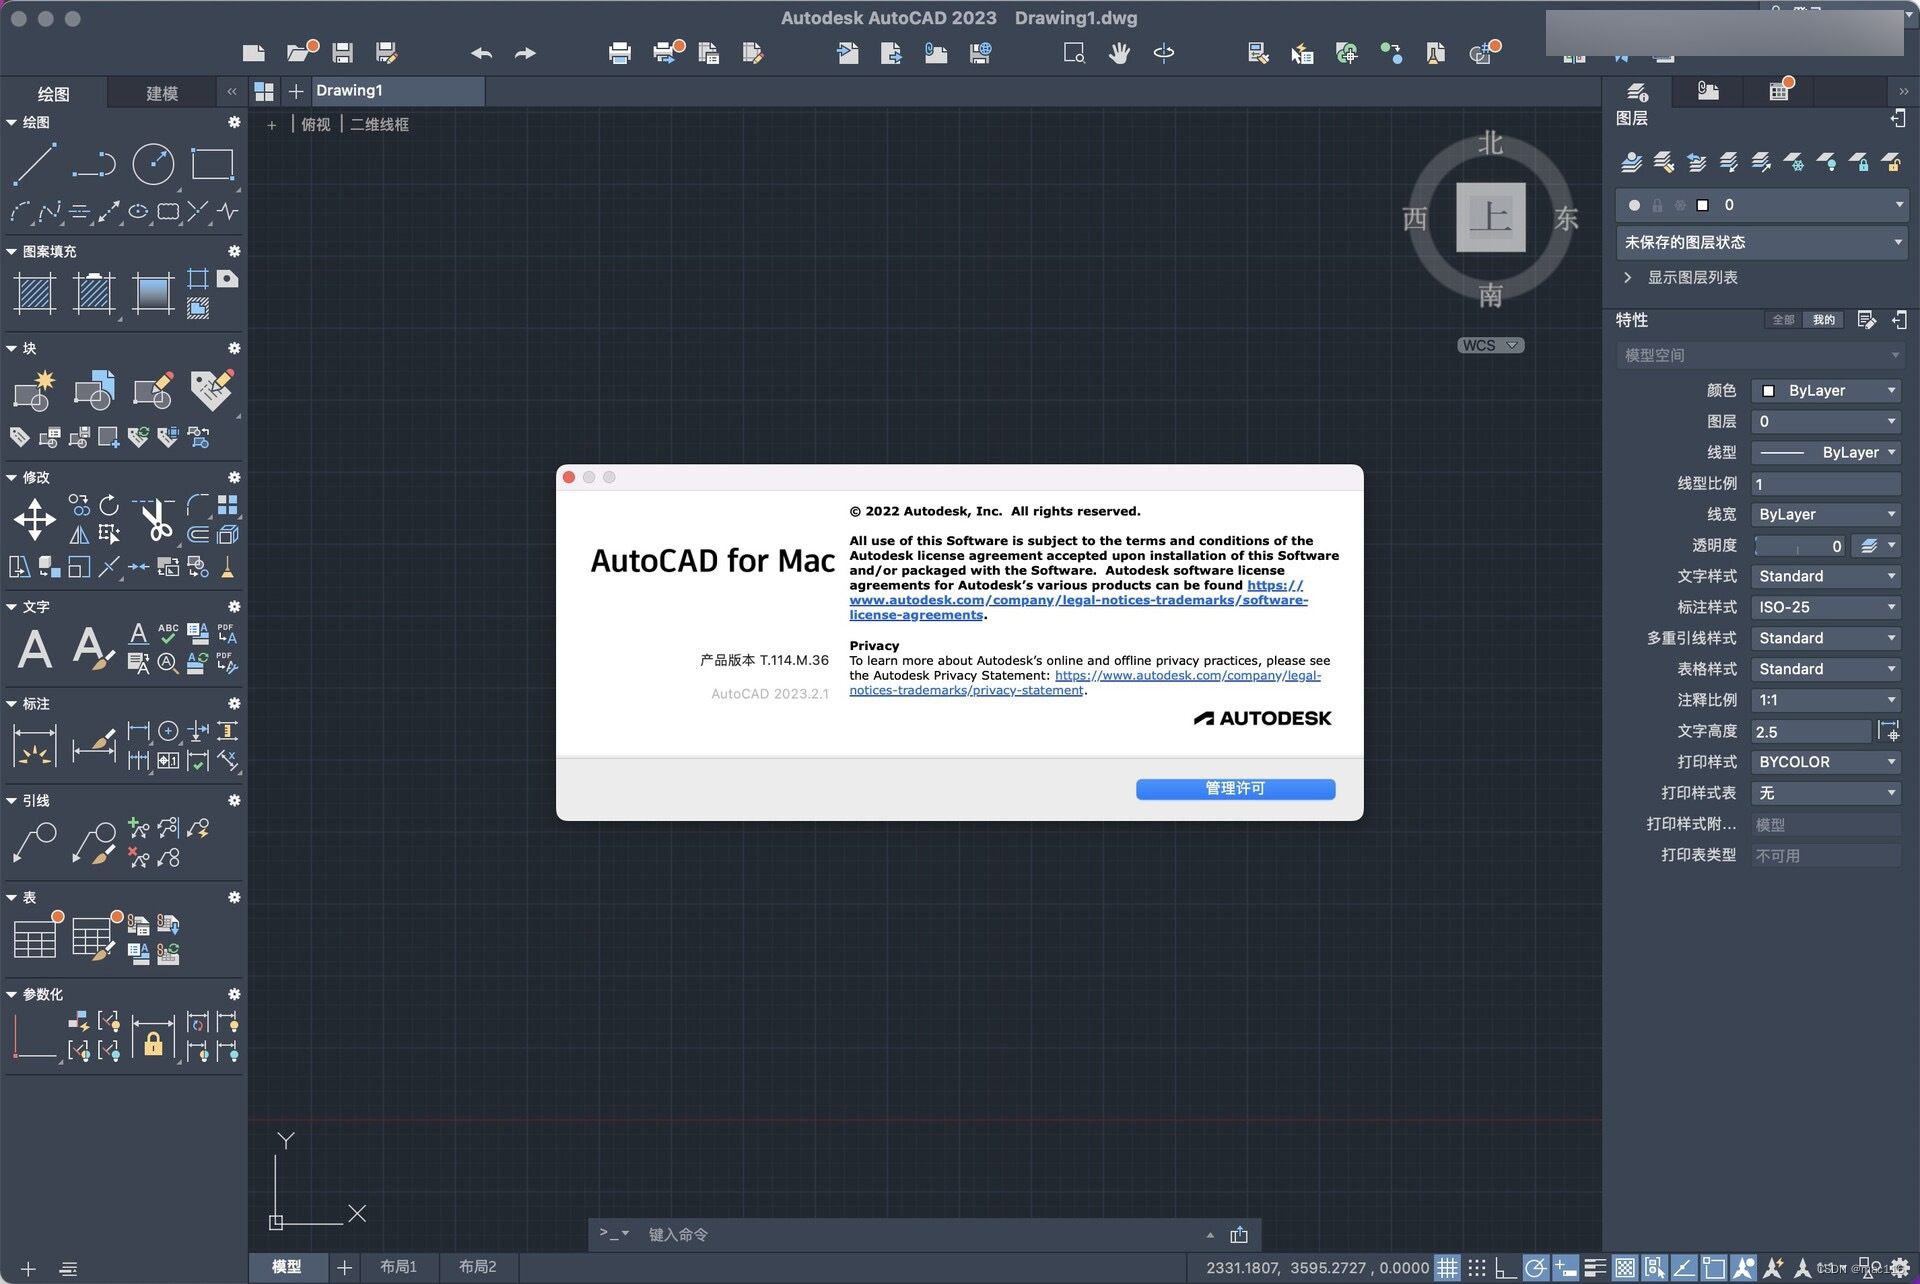Image resolution: width=1920 pixels, height=1284 pixels.
Task: Select the Circle drawing tool
Action: point(153,164)
